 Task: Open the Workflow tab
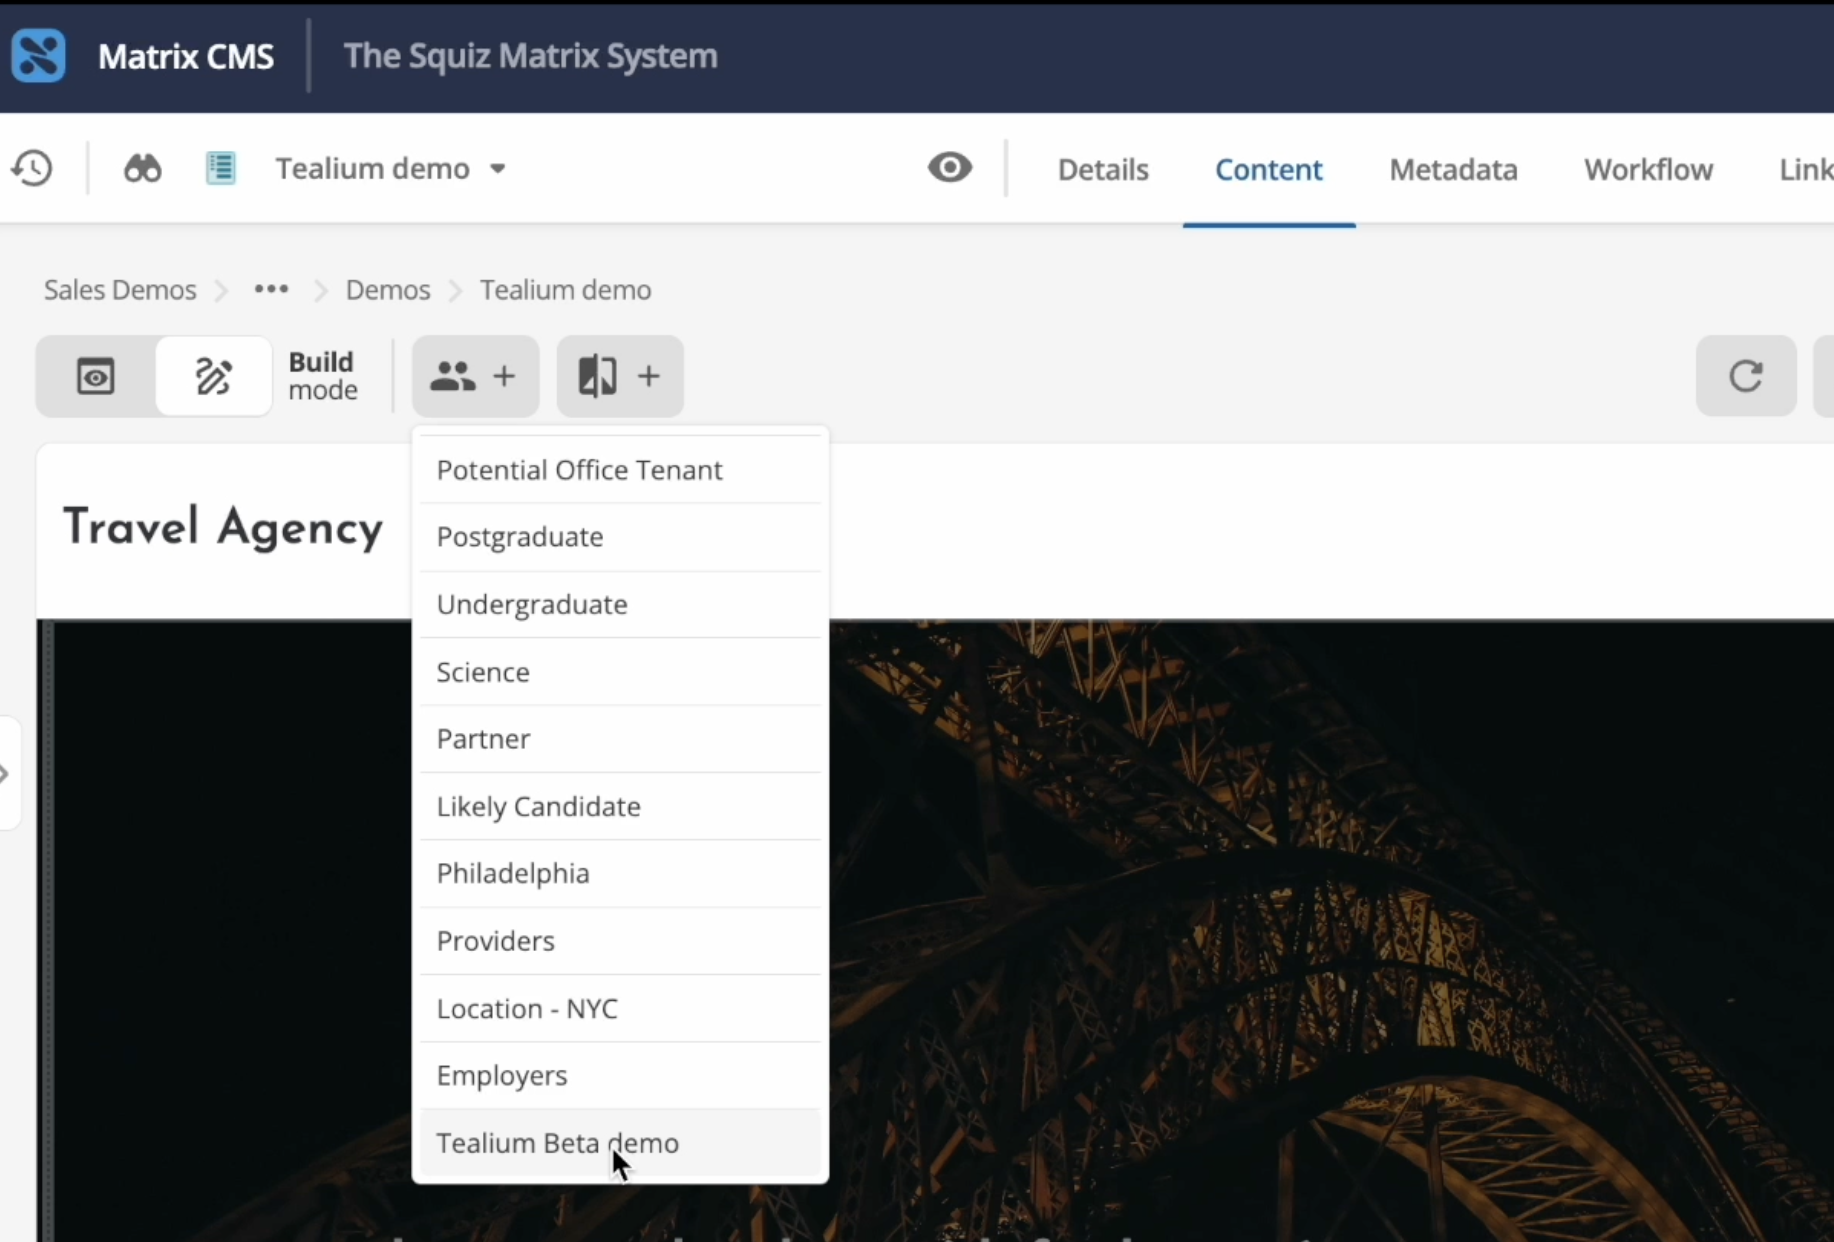(1647, 169)
